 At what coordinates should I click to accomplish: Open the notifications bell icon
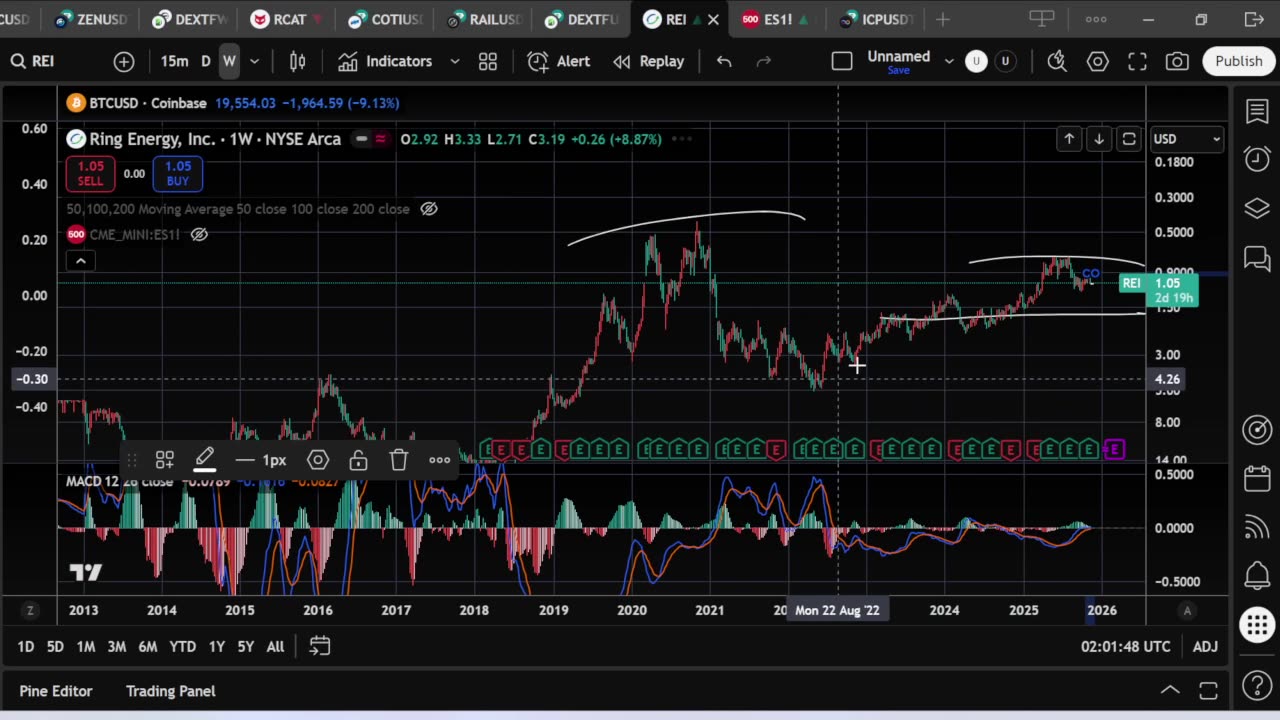tap(1257, 576)
